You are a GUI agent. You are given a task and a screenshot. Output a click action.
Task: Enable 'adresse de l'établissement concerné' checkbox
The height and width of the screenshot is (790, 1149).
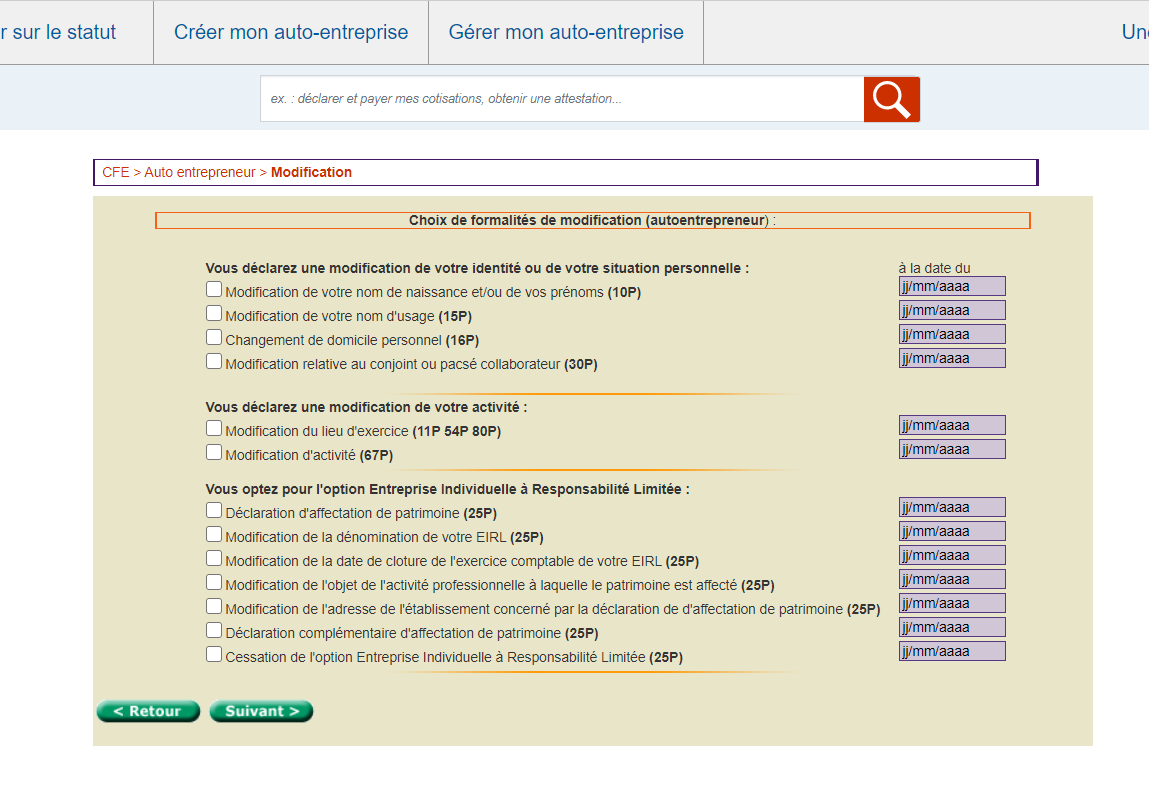tap(214, 606)
